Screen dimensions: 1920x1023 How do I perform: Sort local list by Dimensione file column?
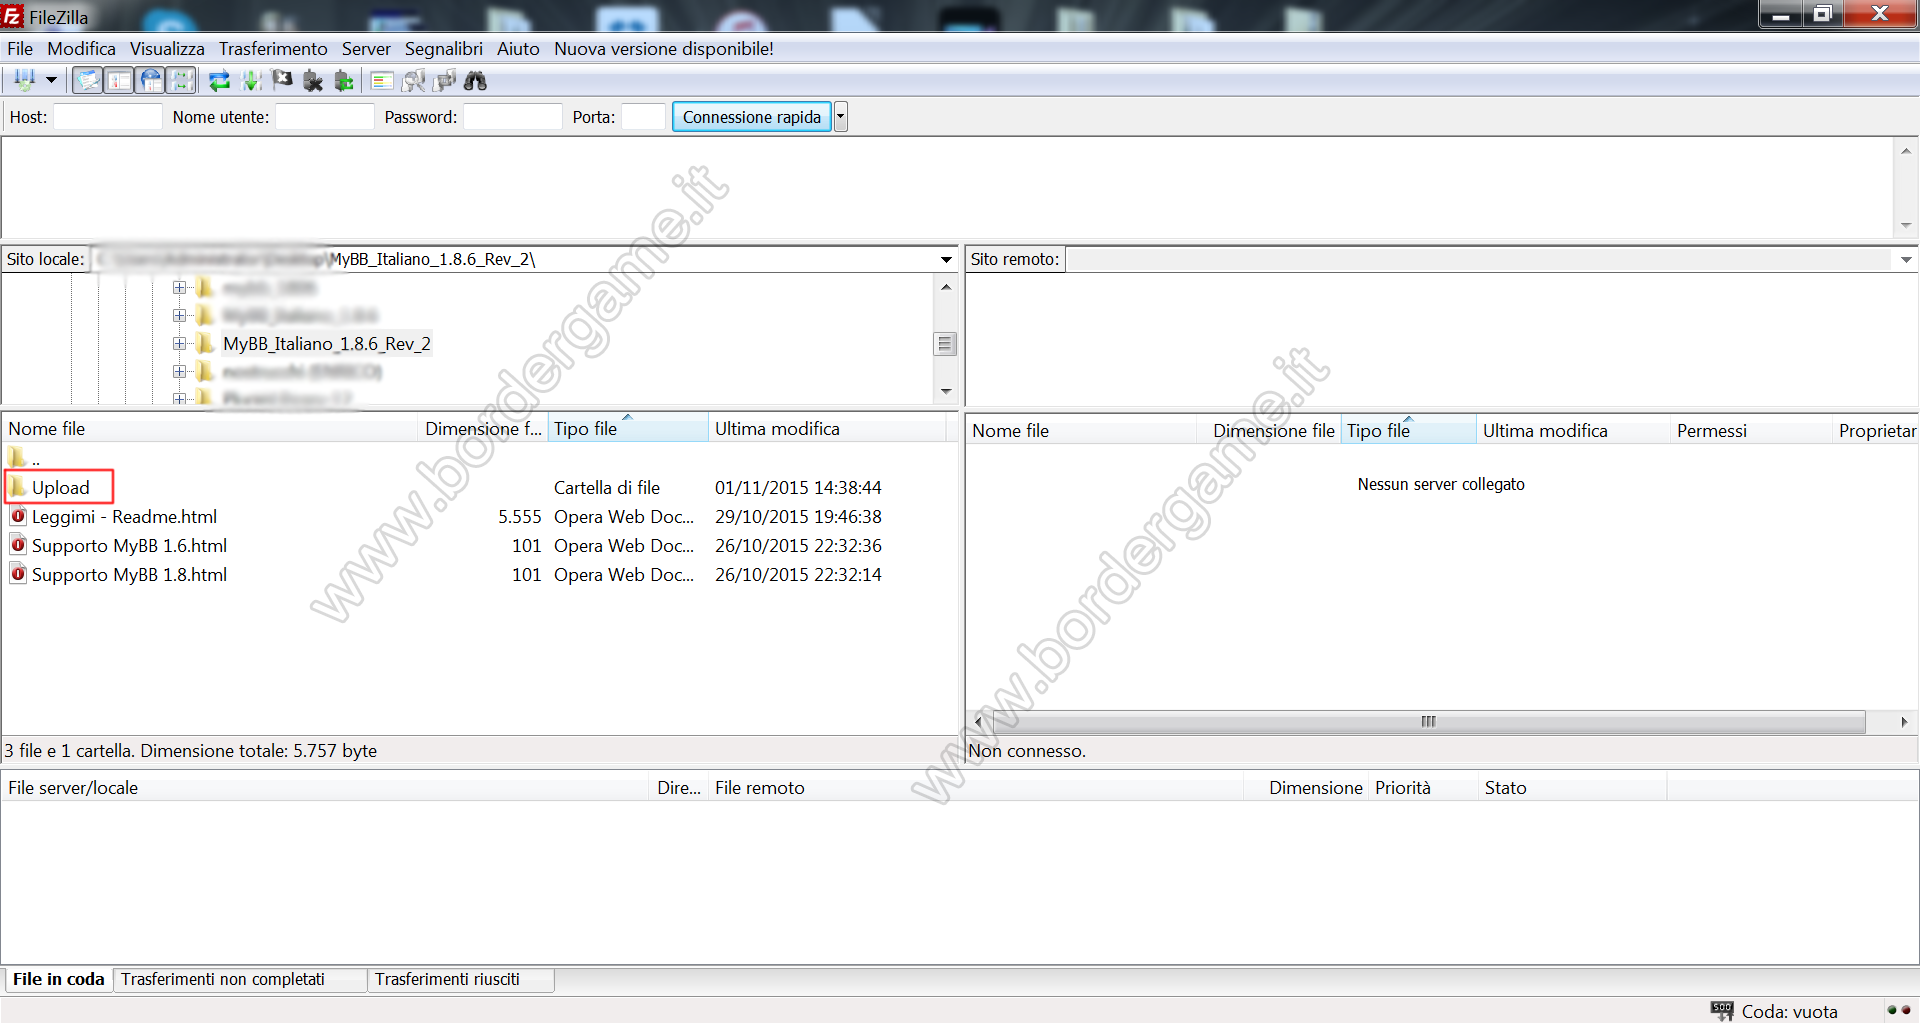click(x=483, y=428)
